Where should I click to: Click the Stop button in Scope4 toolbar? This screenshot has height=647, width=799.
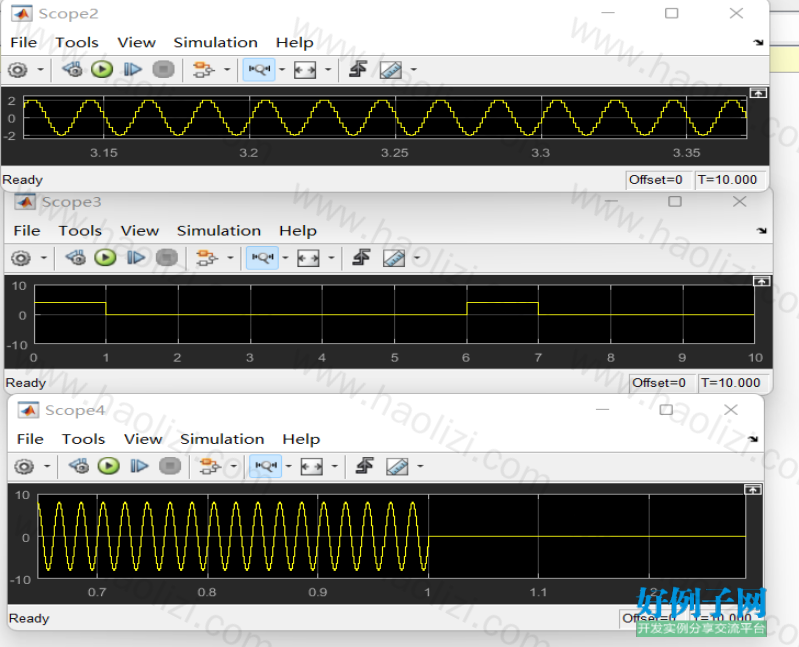point(170,466)
